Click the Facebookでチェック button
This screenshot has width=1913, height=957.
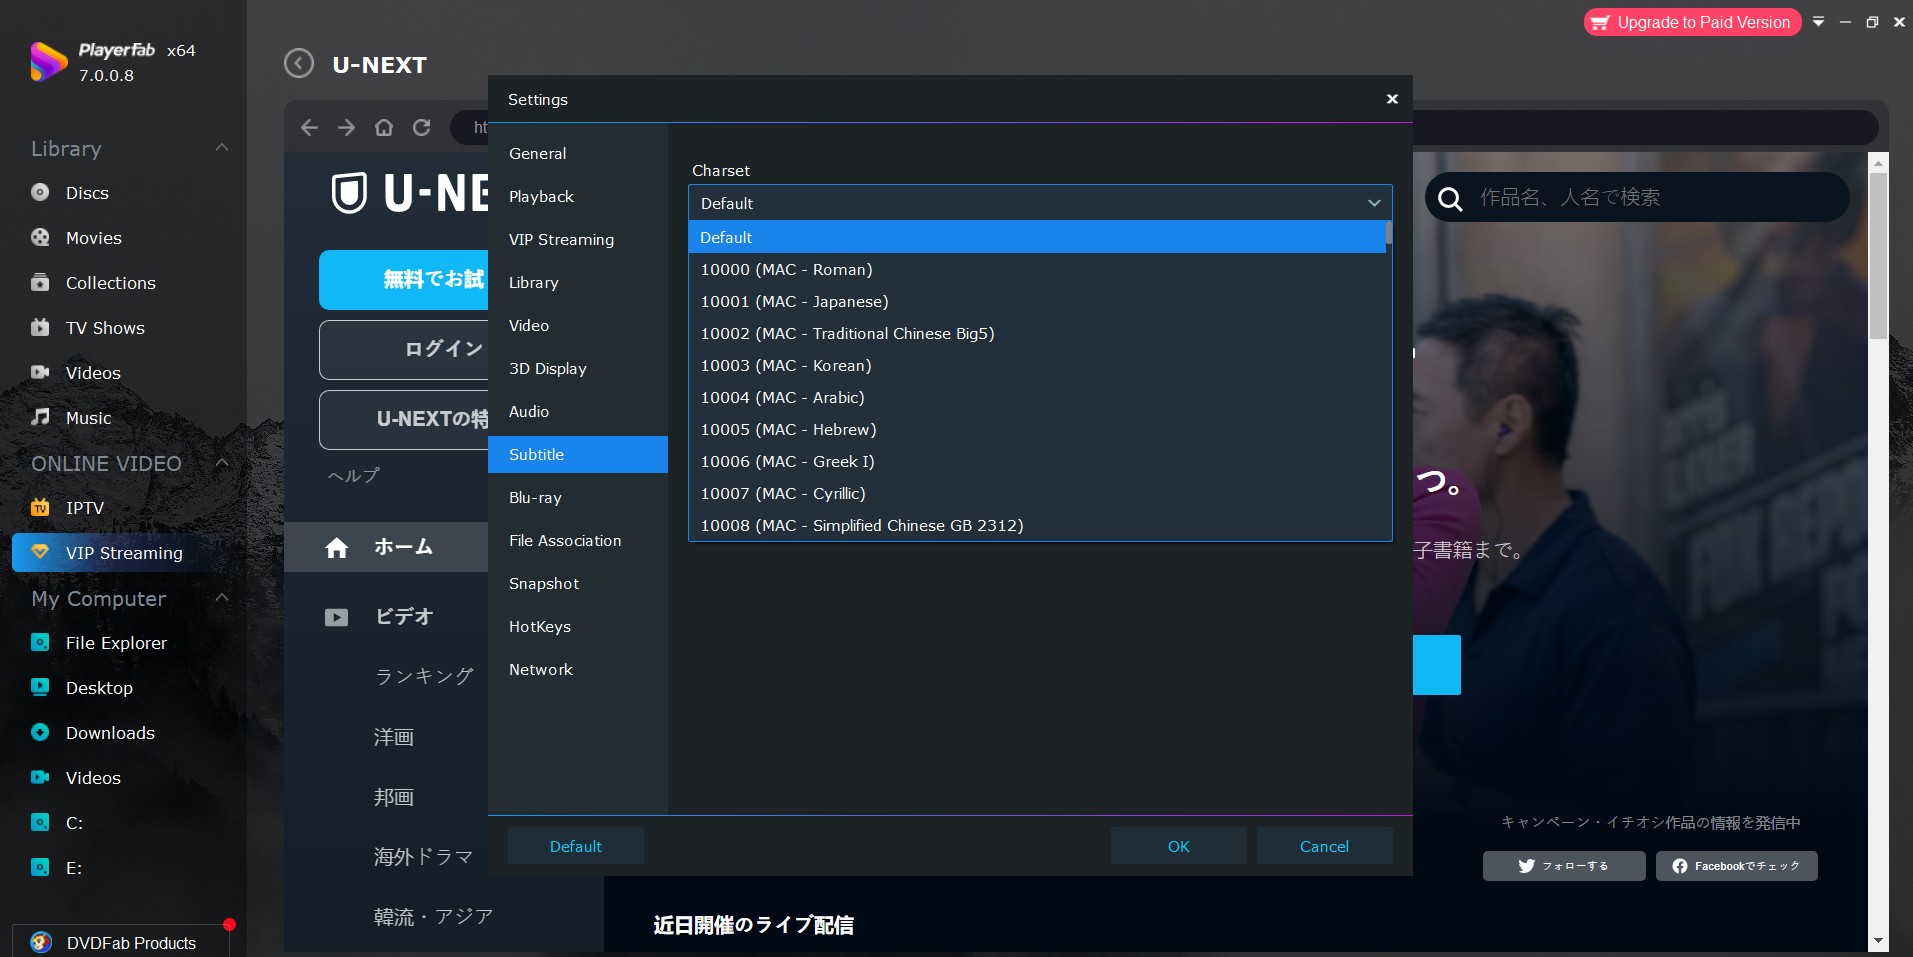(x=1736, y=866)
